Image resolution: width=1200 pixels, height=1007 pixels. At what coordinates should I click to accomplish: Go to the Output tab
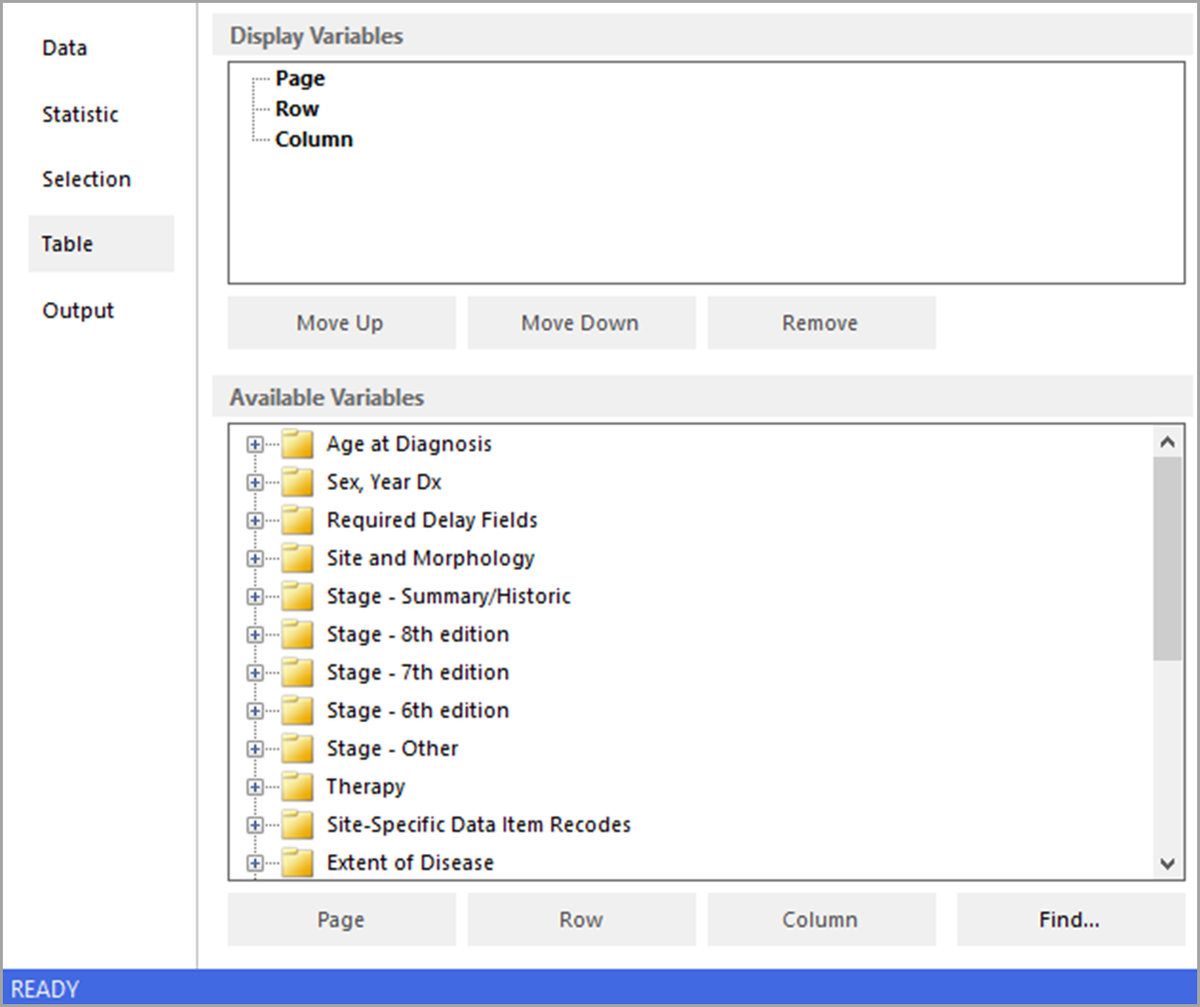point(78,311)
